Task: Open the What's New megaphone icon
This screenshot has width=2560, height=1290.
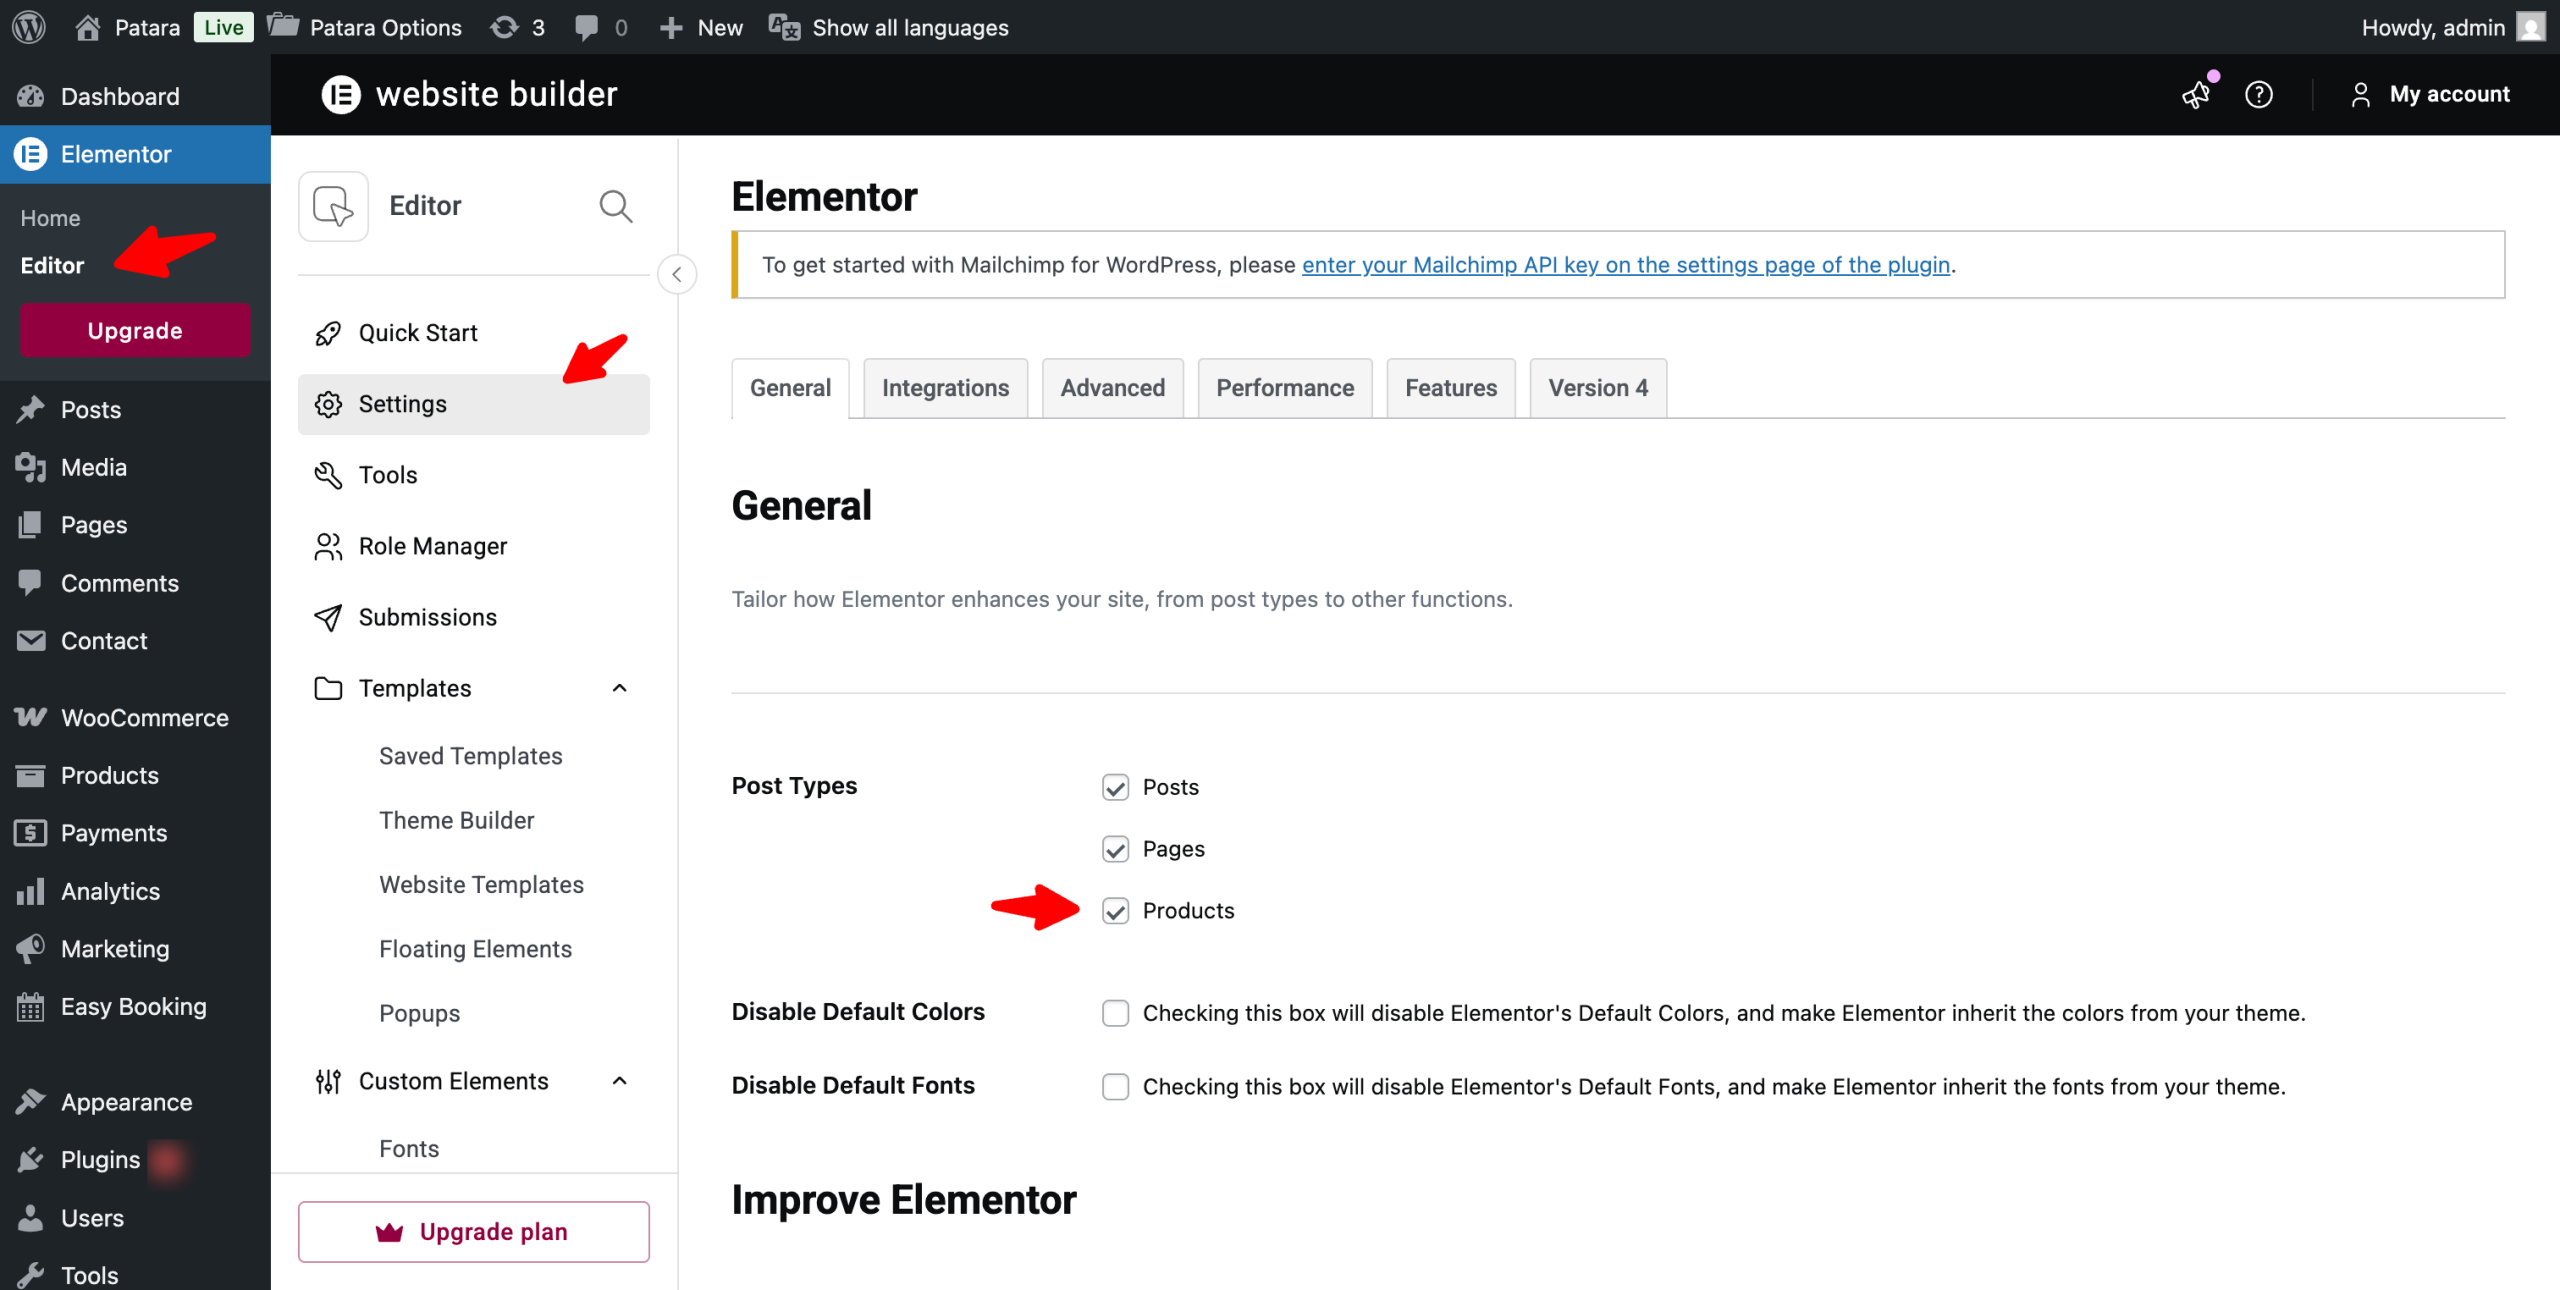Action: 2196,94
